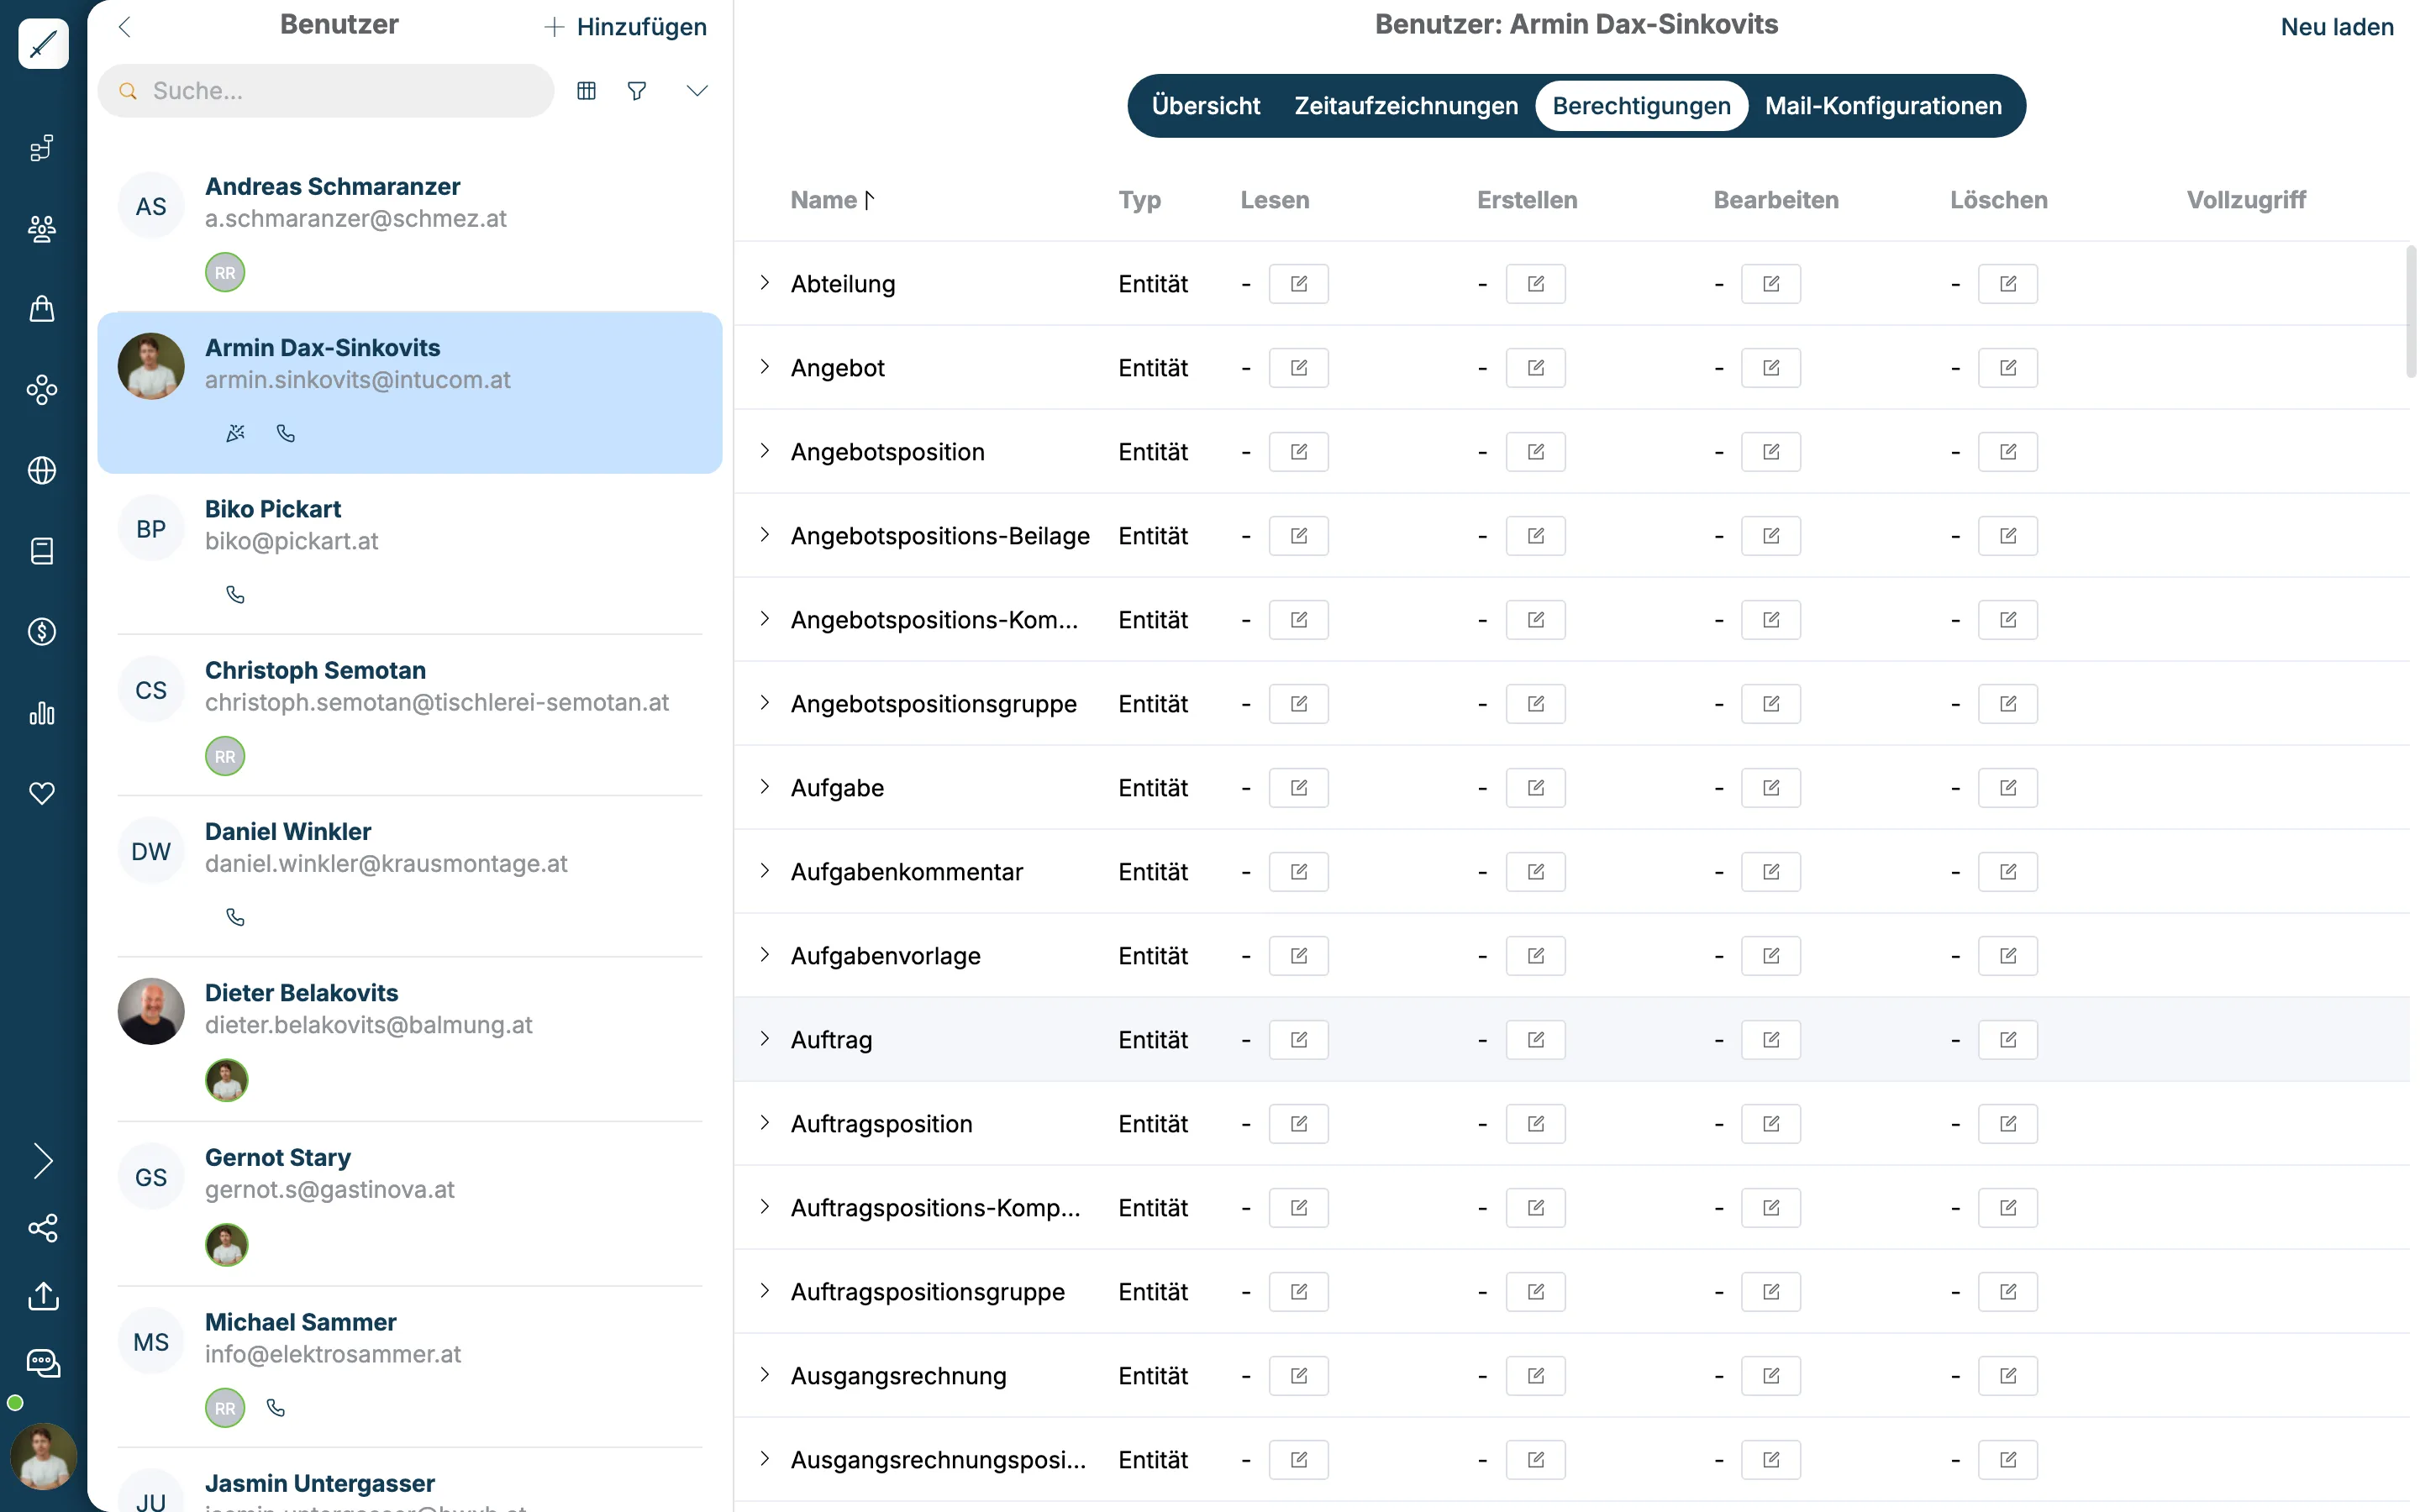
Task: Click the upload export icon in the sidebar
Action: click(43, 1296)
